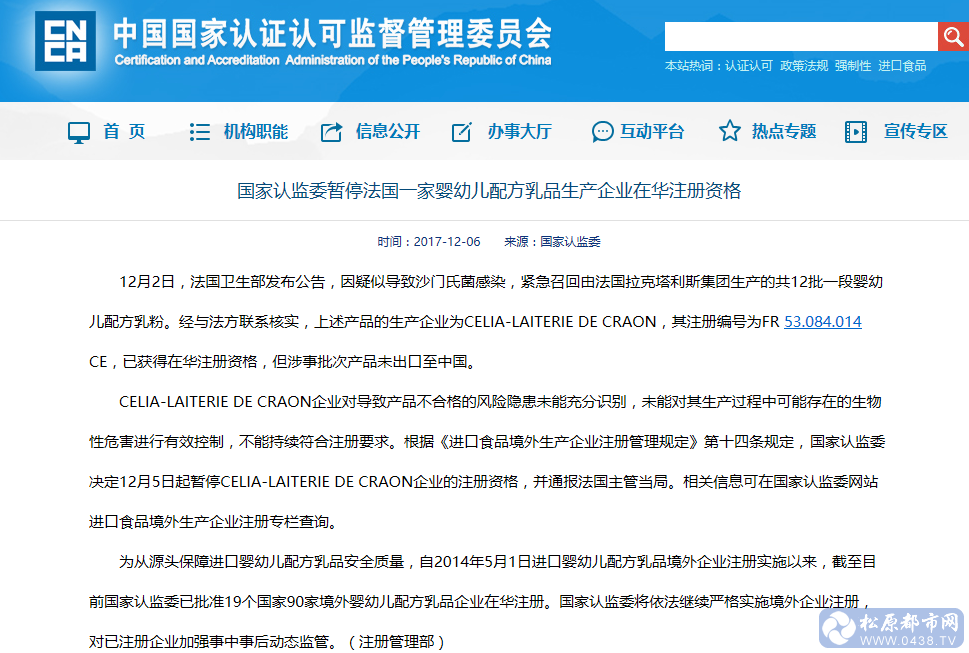Click the hot keyword 强制性
Image resolution: width=969 pixels, height=653 pixels.
[853, 66]
